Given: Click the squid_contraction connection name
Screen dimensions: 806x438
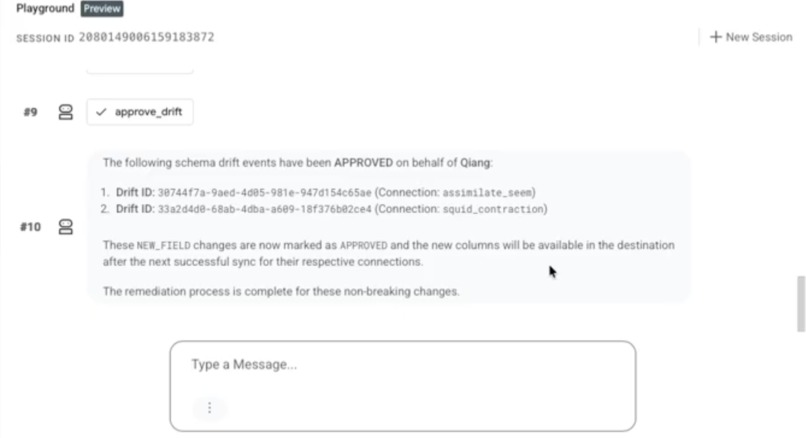Looking at the screenshot, I should pos(493,209).
